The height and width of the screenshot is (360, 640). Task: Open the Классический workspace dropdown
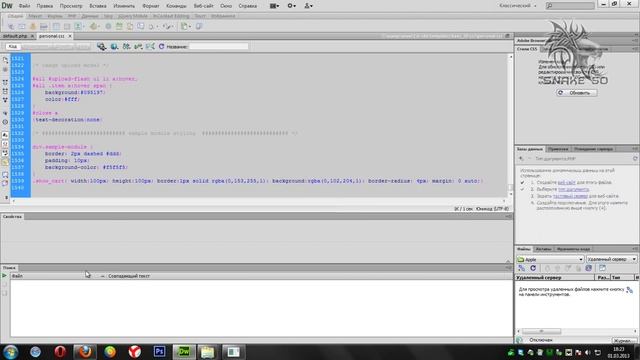(518, 6)
